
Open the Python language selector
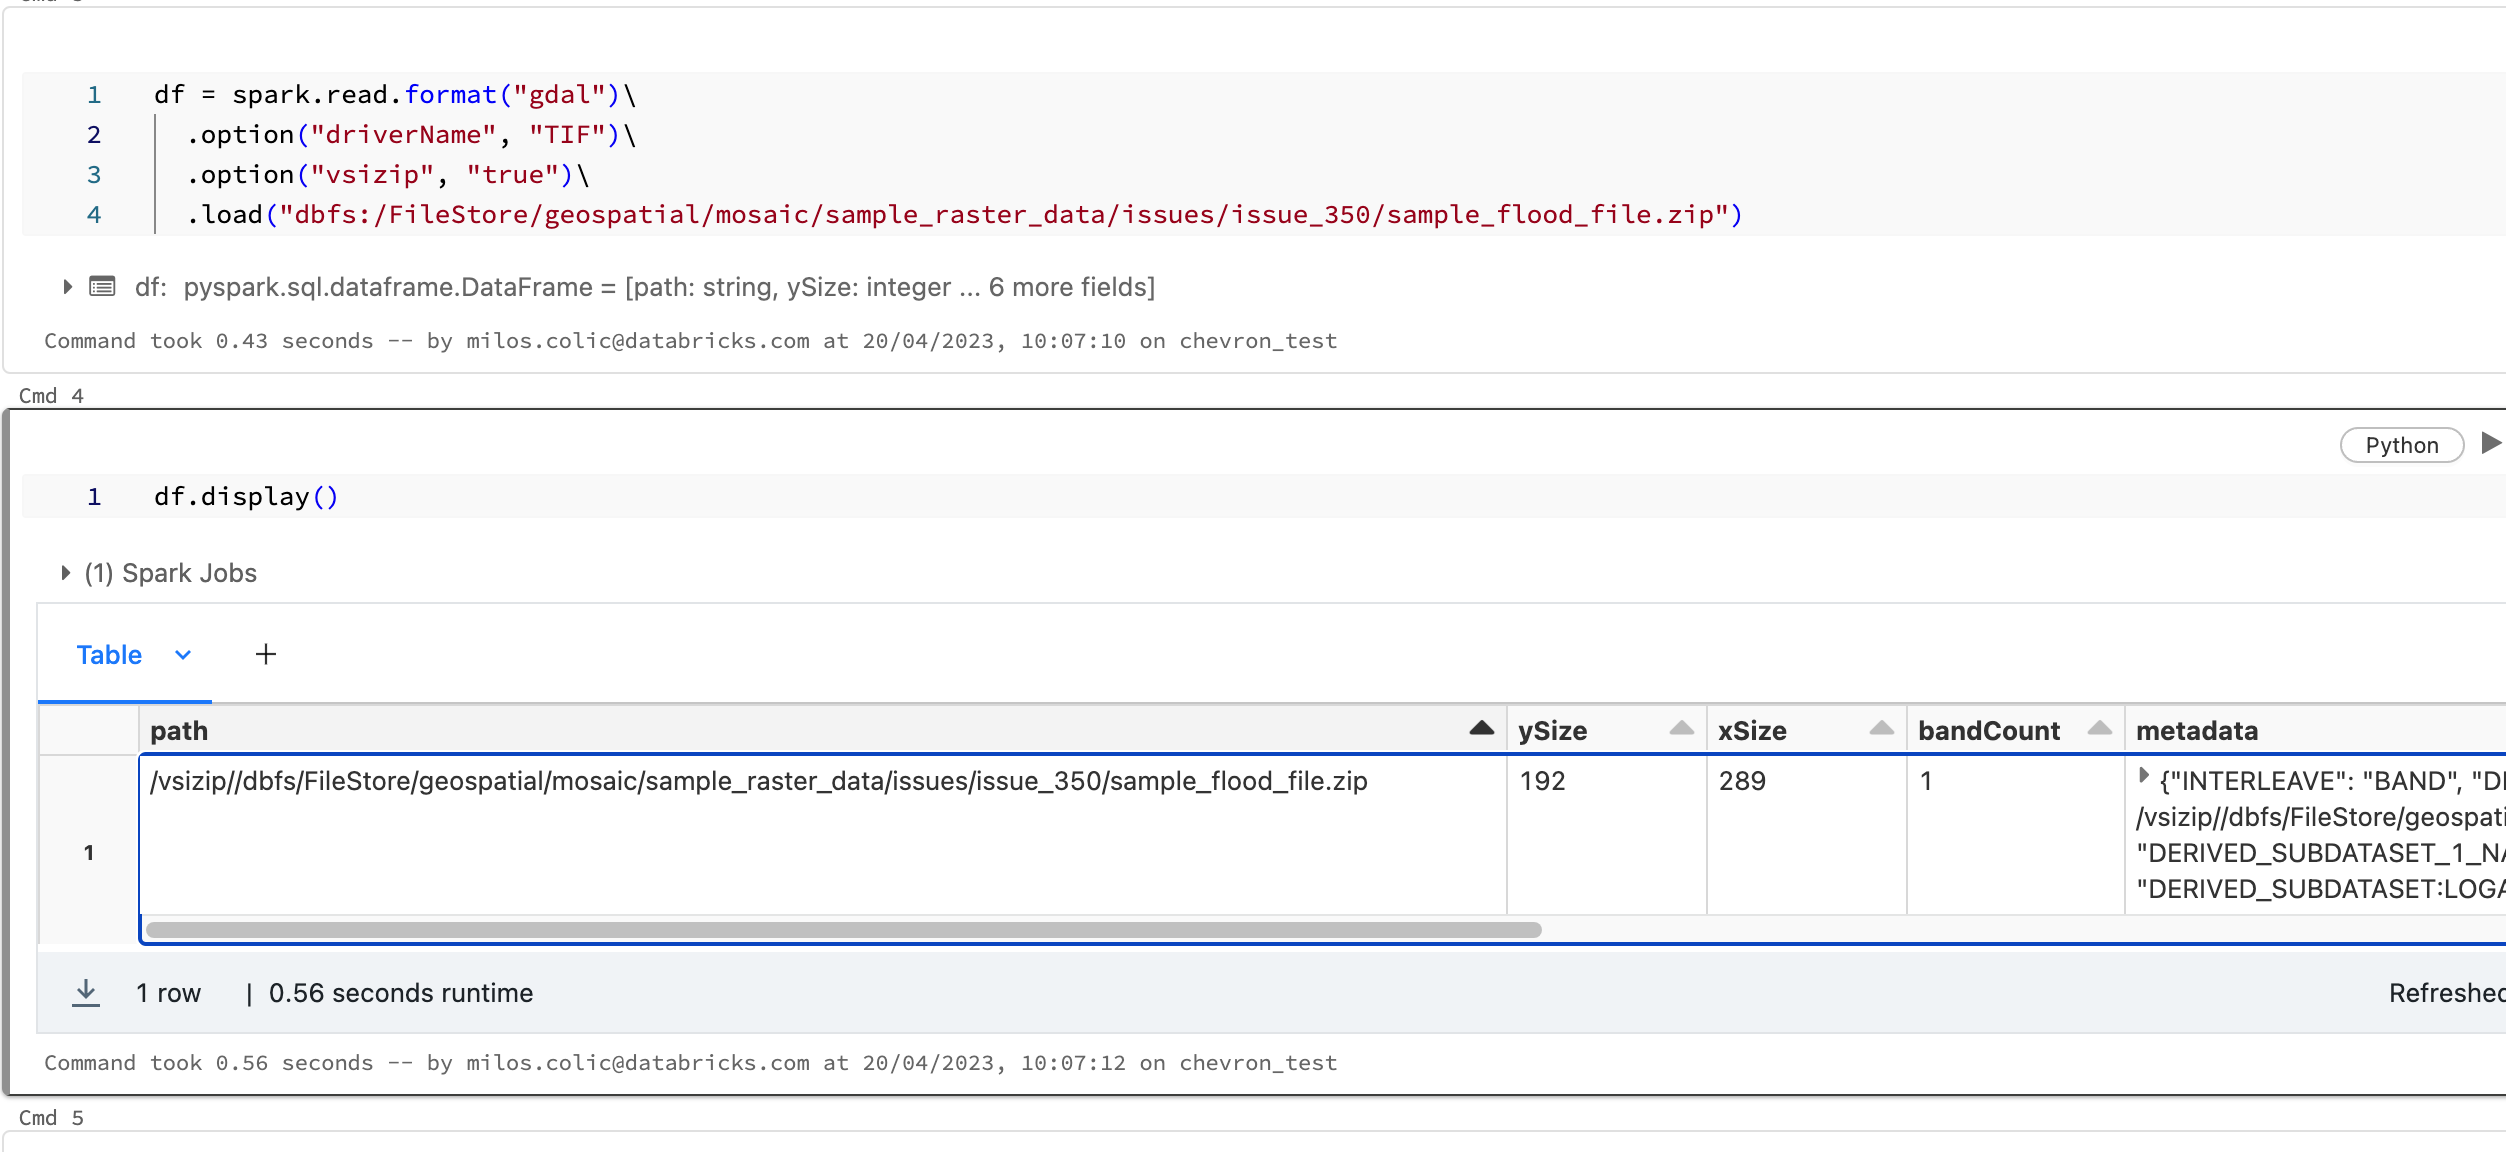pos(2402,445)
